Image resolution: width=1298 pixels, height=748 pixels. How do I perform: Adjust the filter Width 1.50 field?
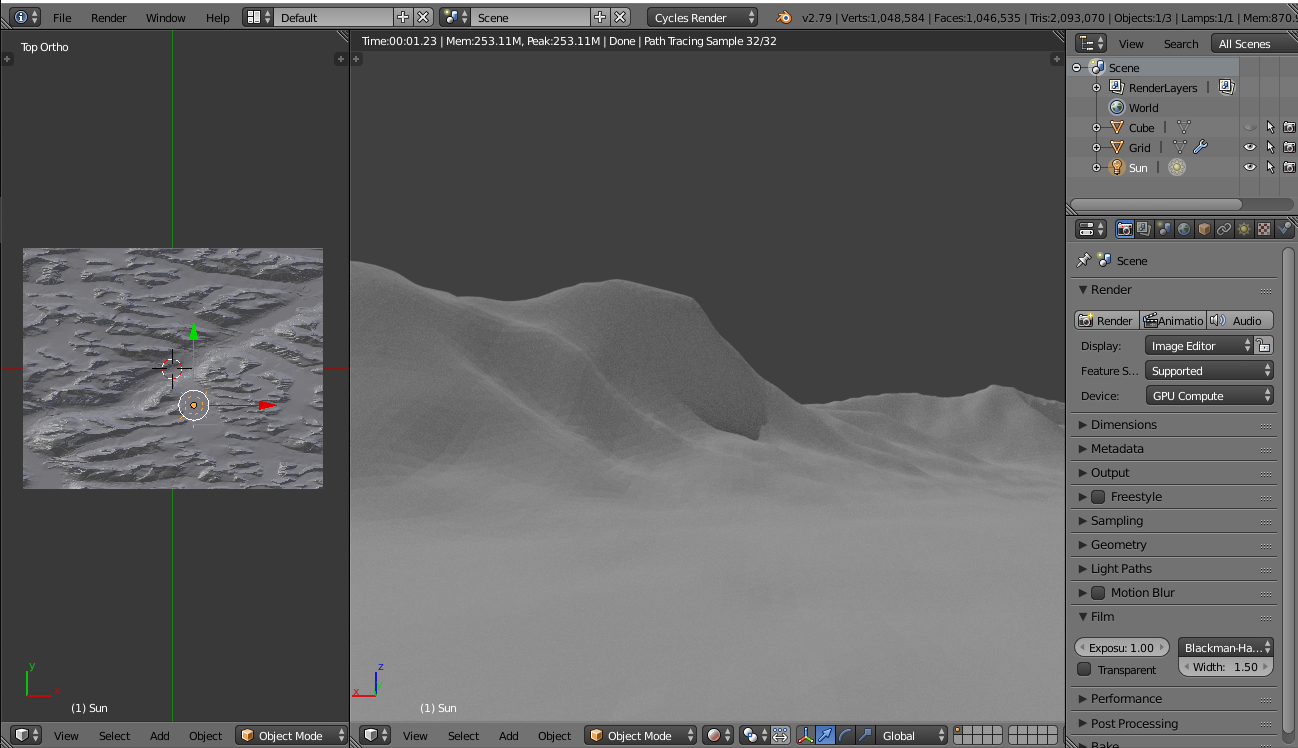(1227, 666)
